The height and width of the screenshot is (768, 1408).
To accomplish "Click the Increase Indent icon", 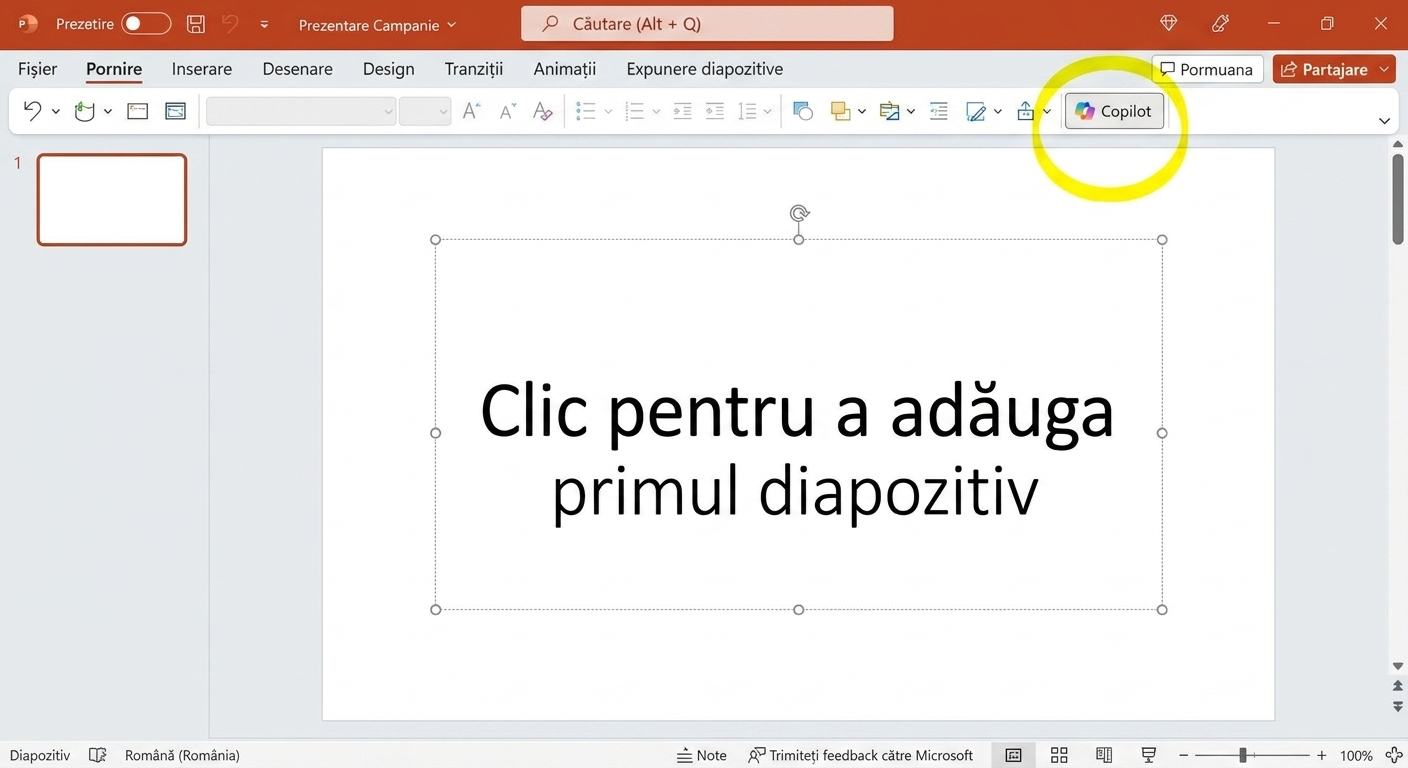I will click(715, 111).
